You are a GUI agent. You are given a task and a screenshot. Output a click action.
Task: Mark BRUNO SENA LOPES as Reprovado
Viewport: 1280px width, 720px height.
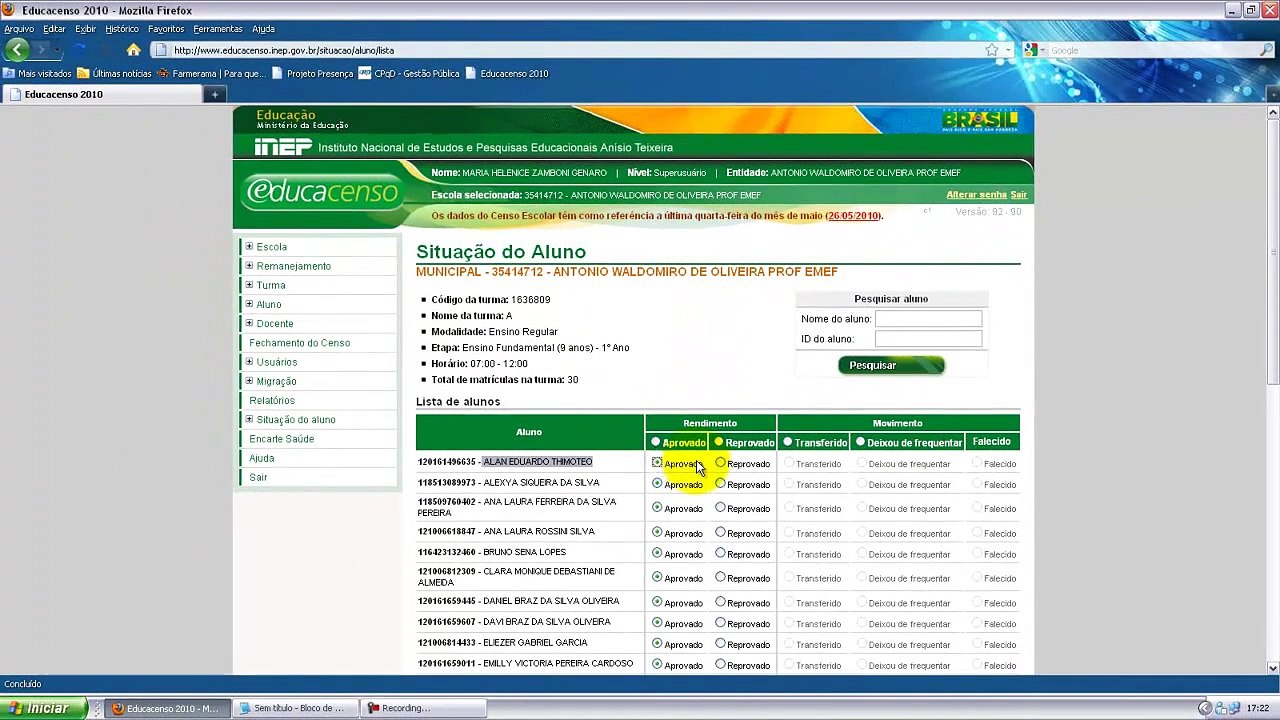(720, 553)
